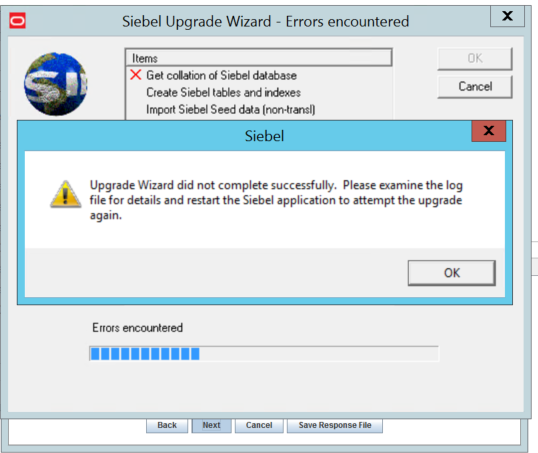This screenshot has height=453, width=538.
Task: Select the Items column header
Action: coord(259,58)
